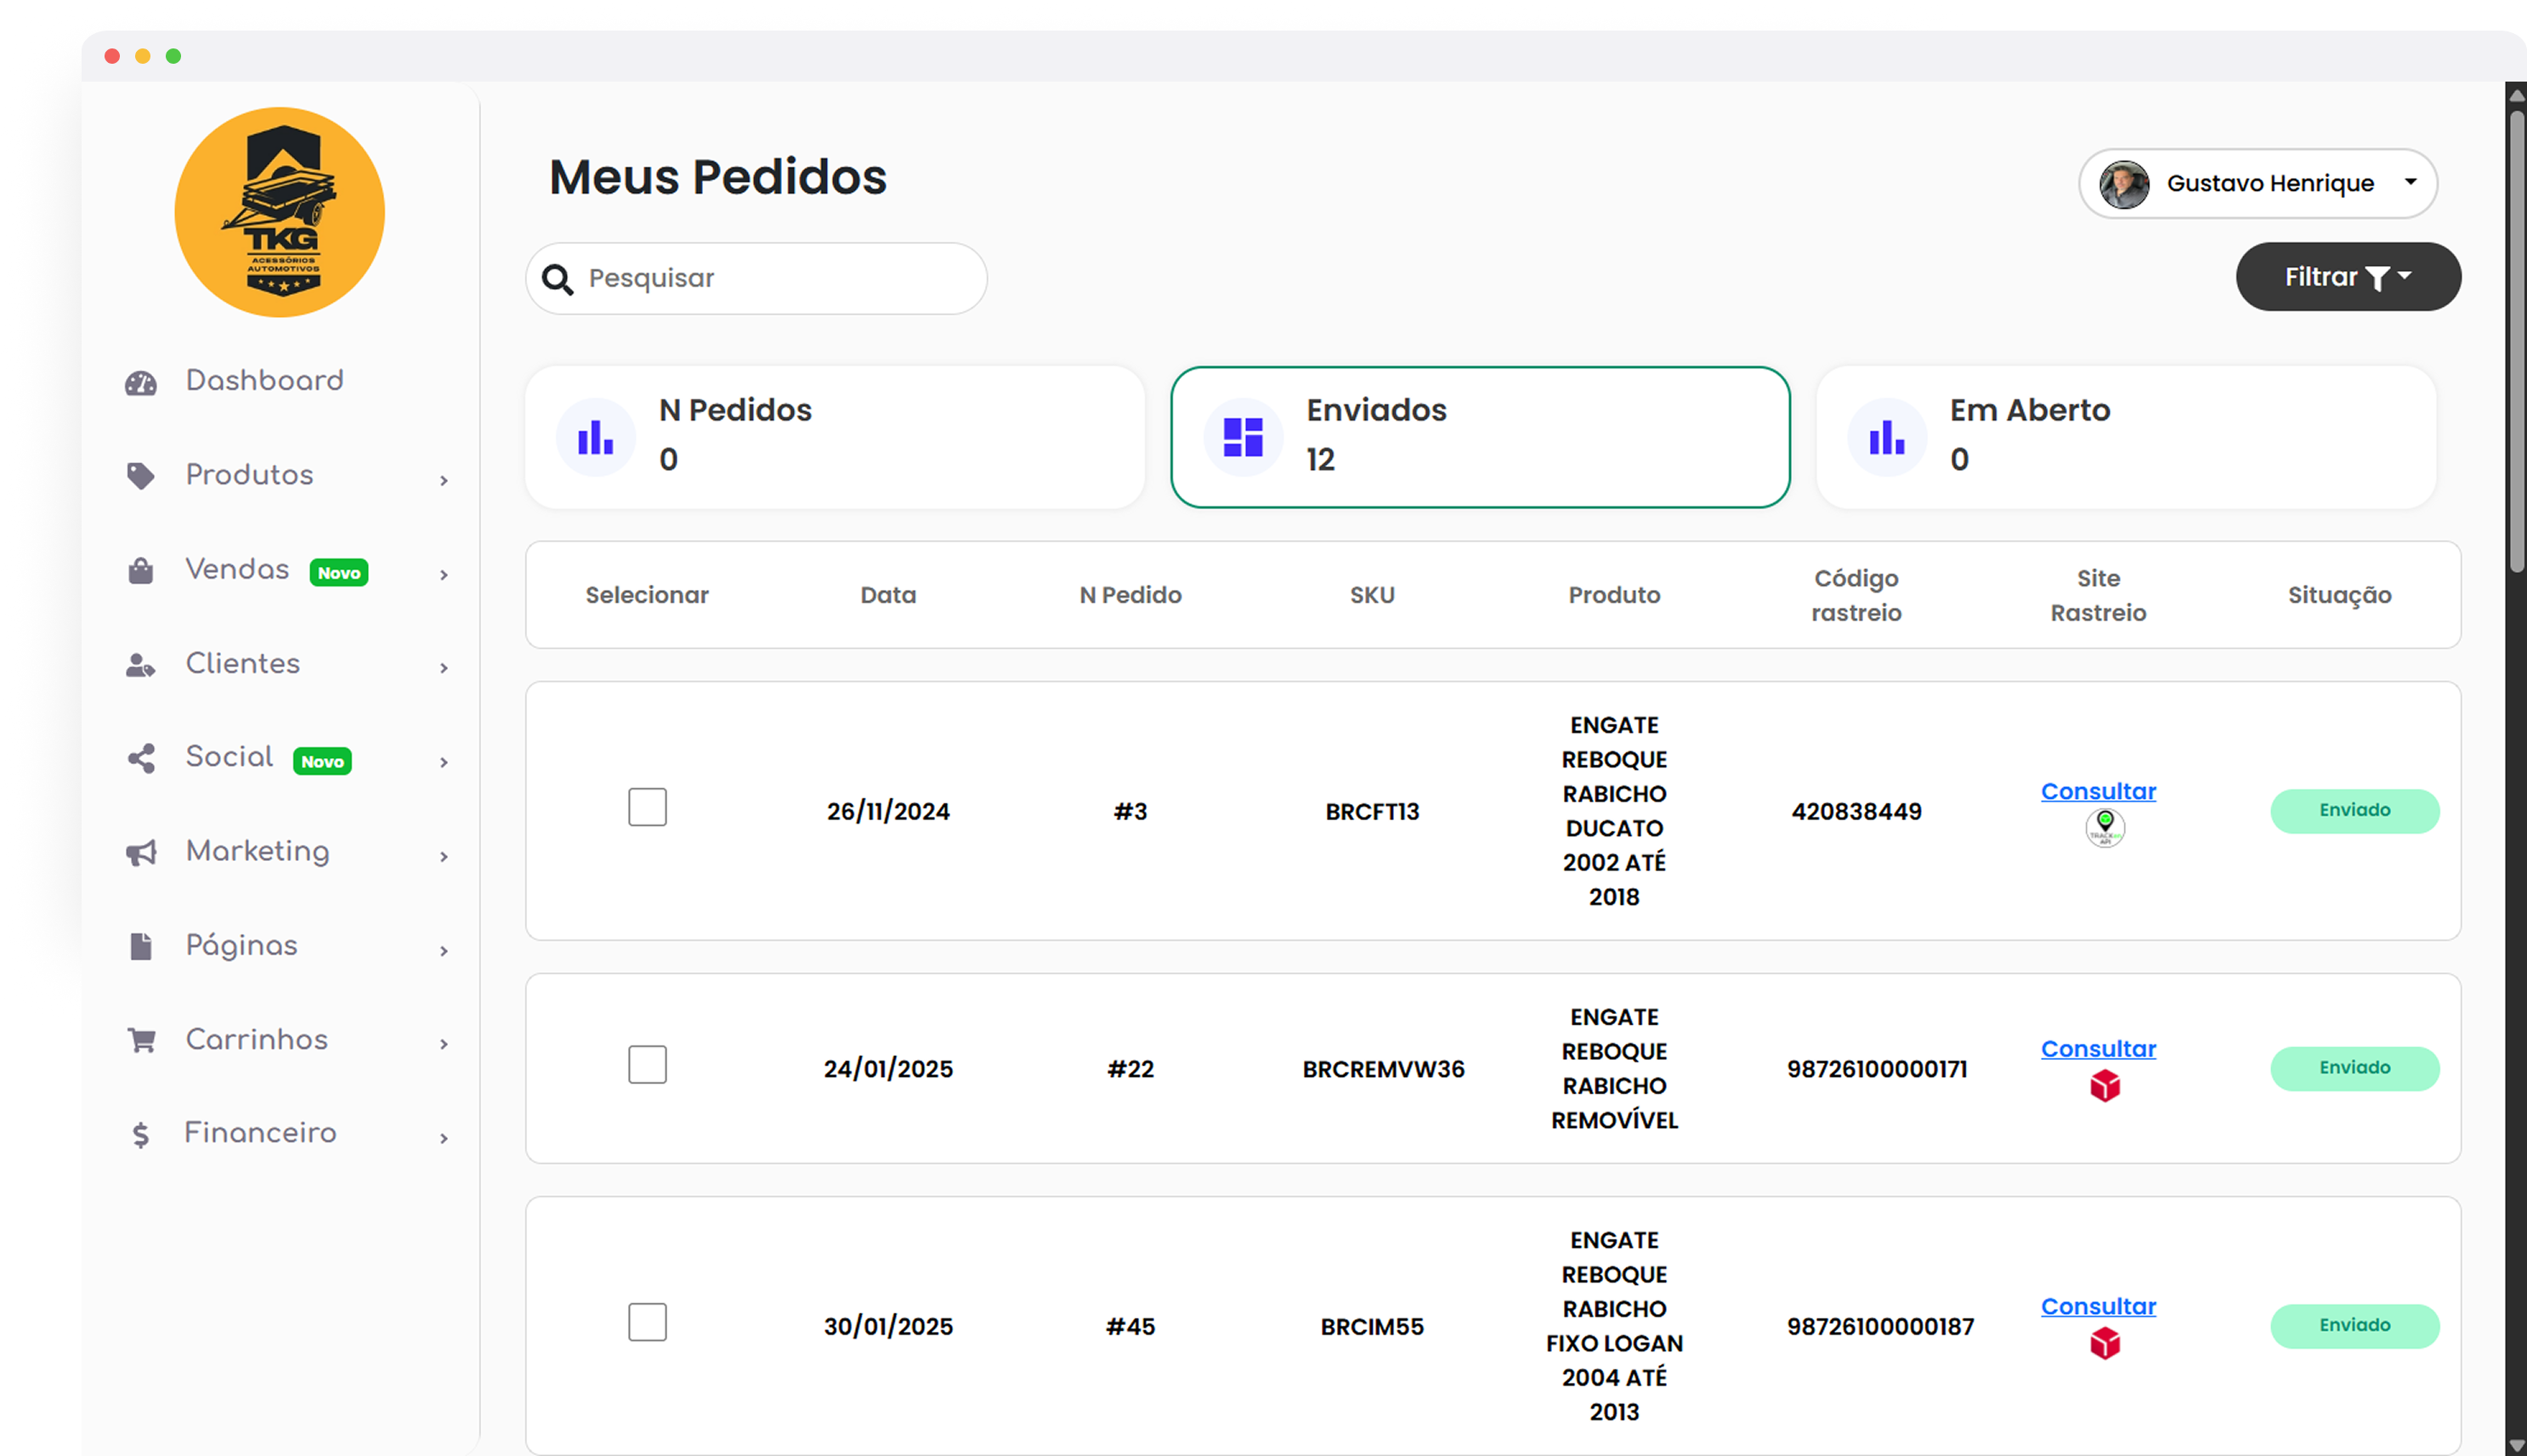Select the N Pedidos summary card
The width and height of the screenshot is (2527, 1456).
[x=834, y=437]
